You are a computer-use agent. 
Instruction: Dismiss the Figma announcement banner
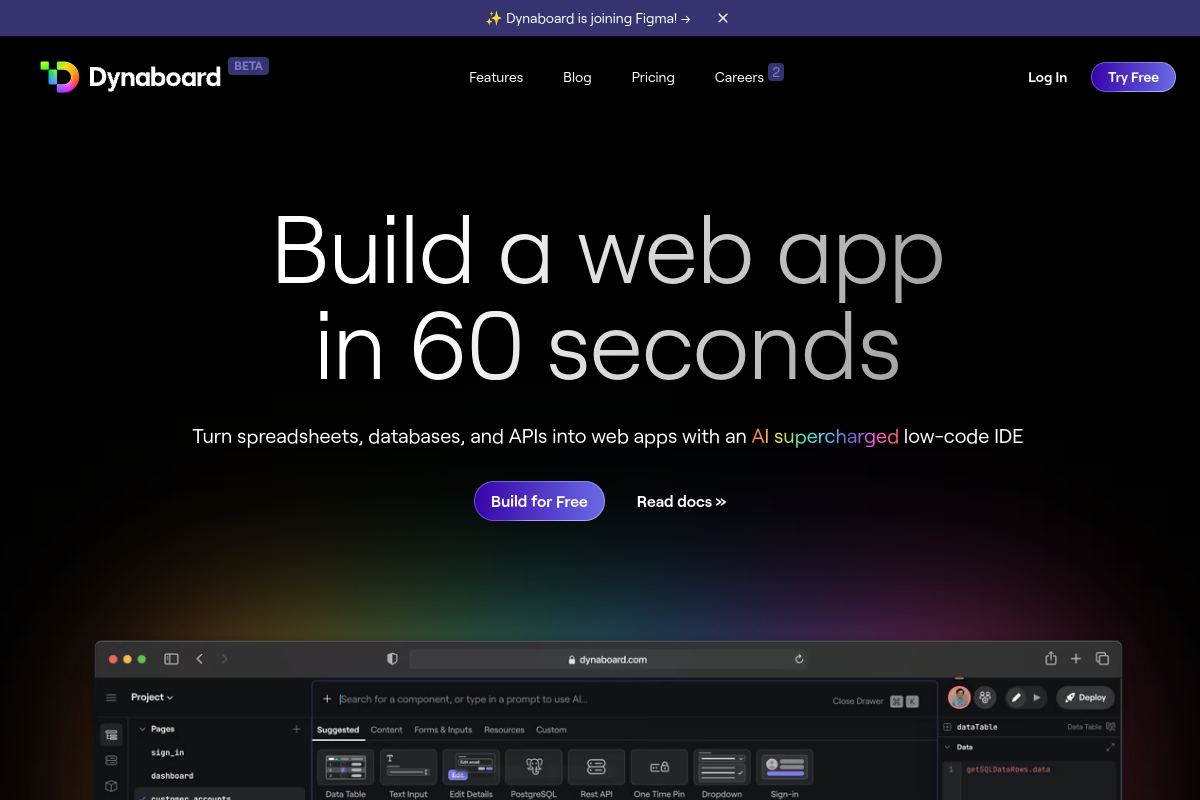(x=723, y=18)
